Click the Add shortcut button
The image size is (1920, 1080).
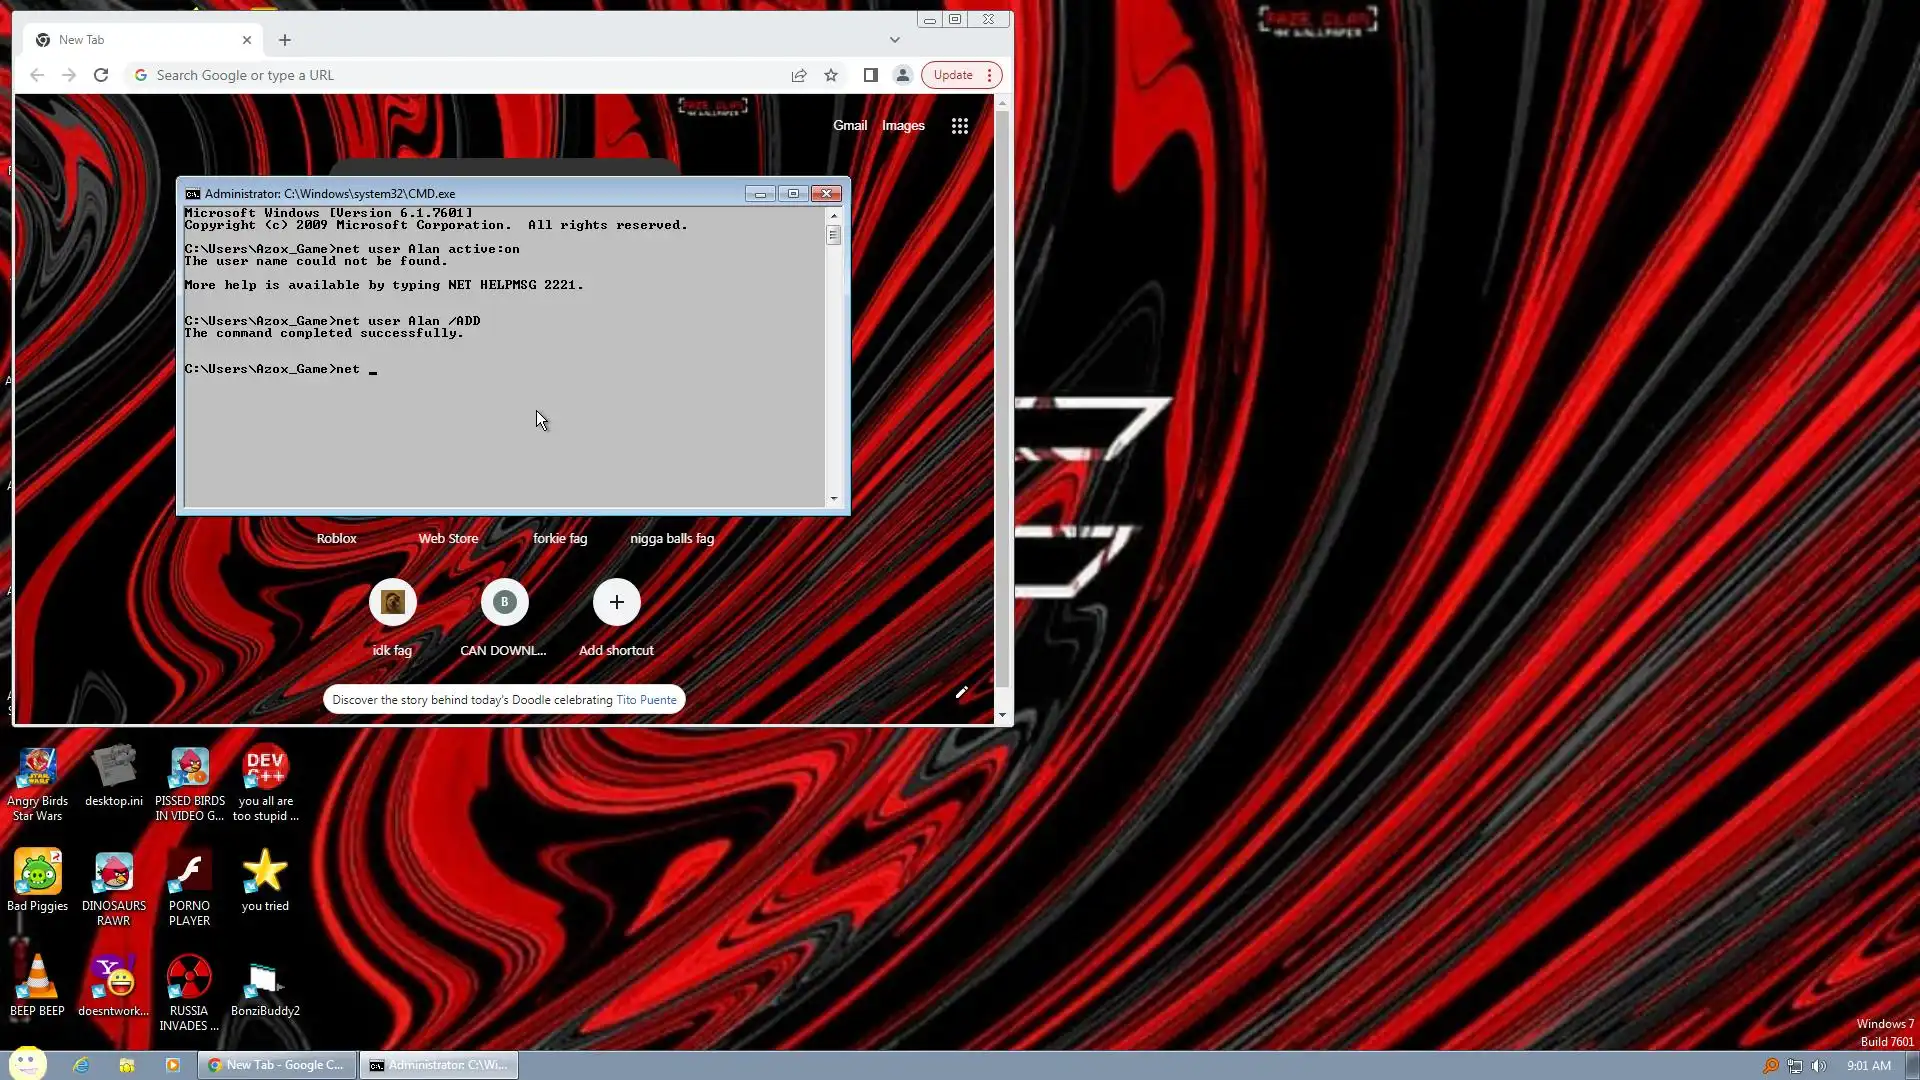(616, 602)
